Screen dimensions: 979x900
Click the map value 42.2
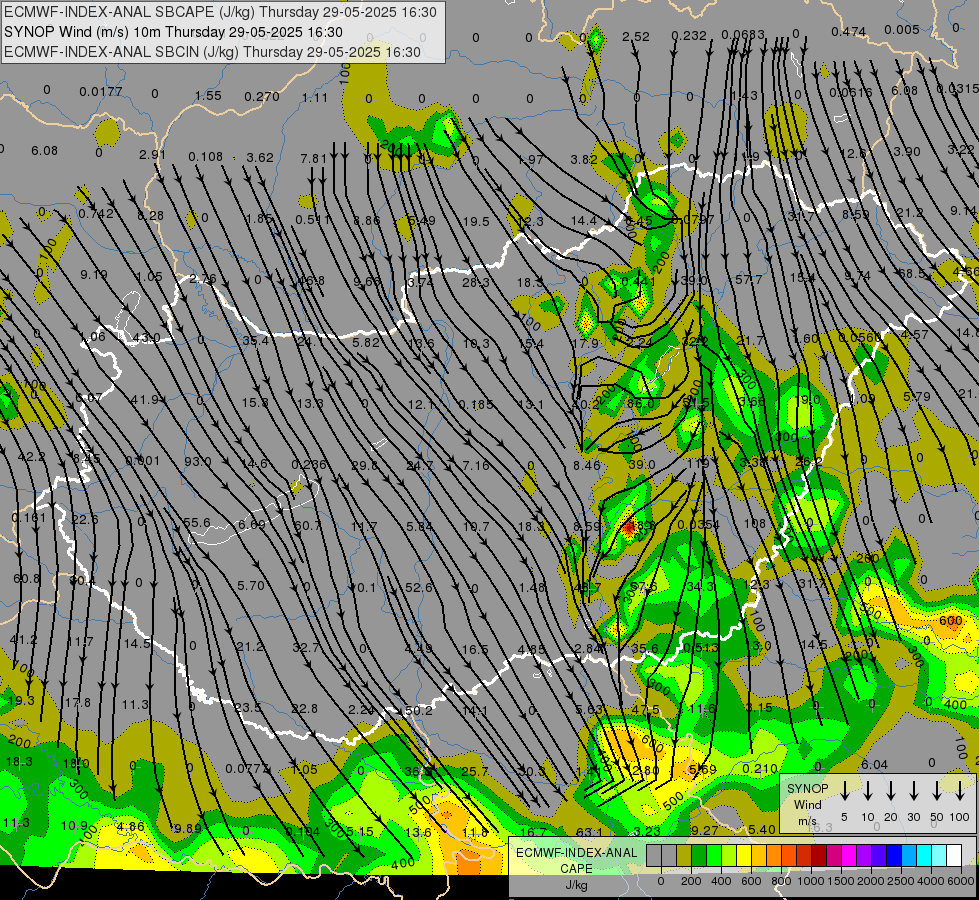point(31,457)
